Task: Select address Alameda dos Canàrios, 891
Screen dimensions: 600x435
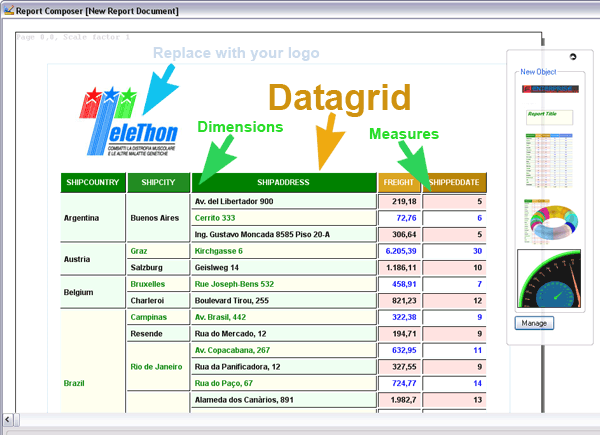Action: [x=284, y=400]
